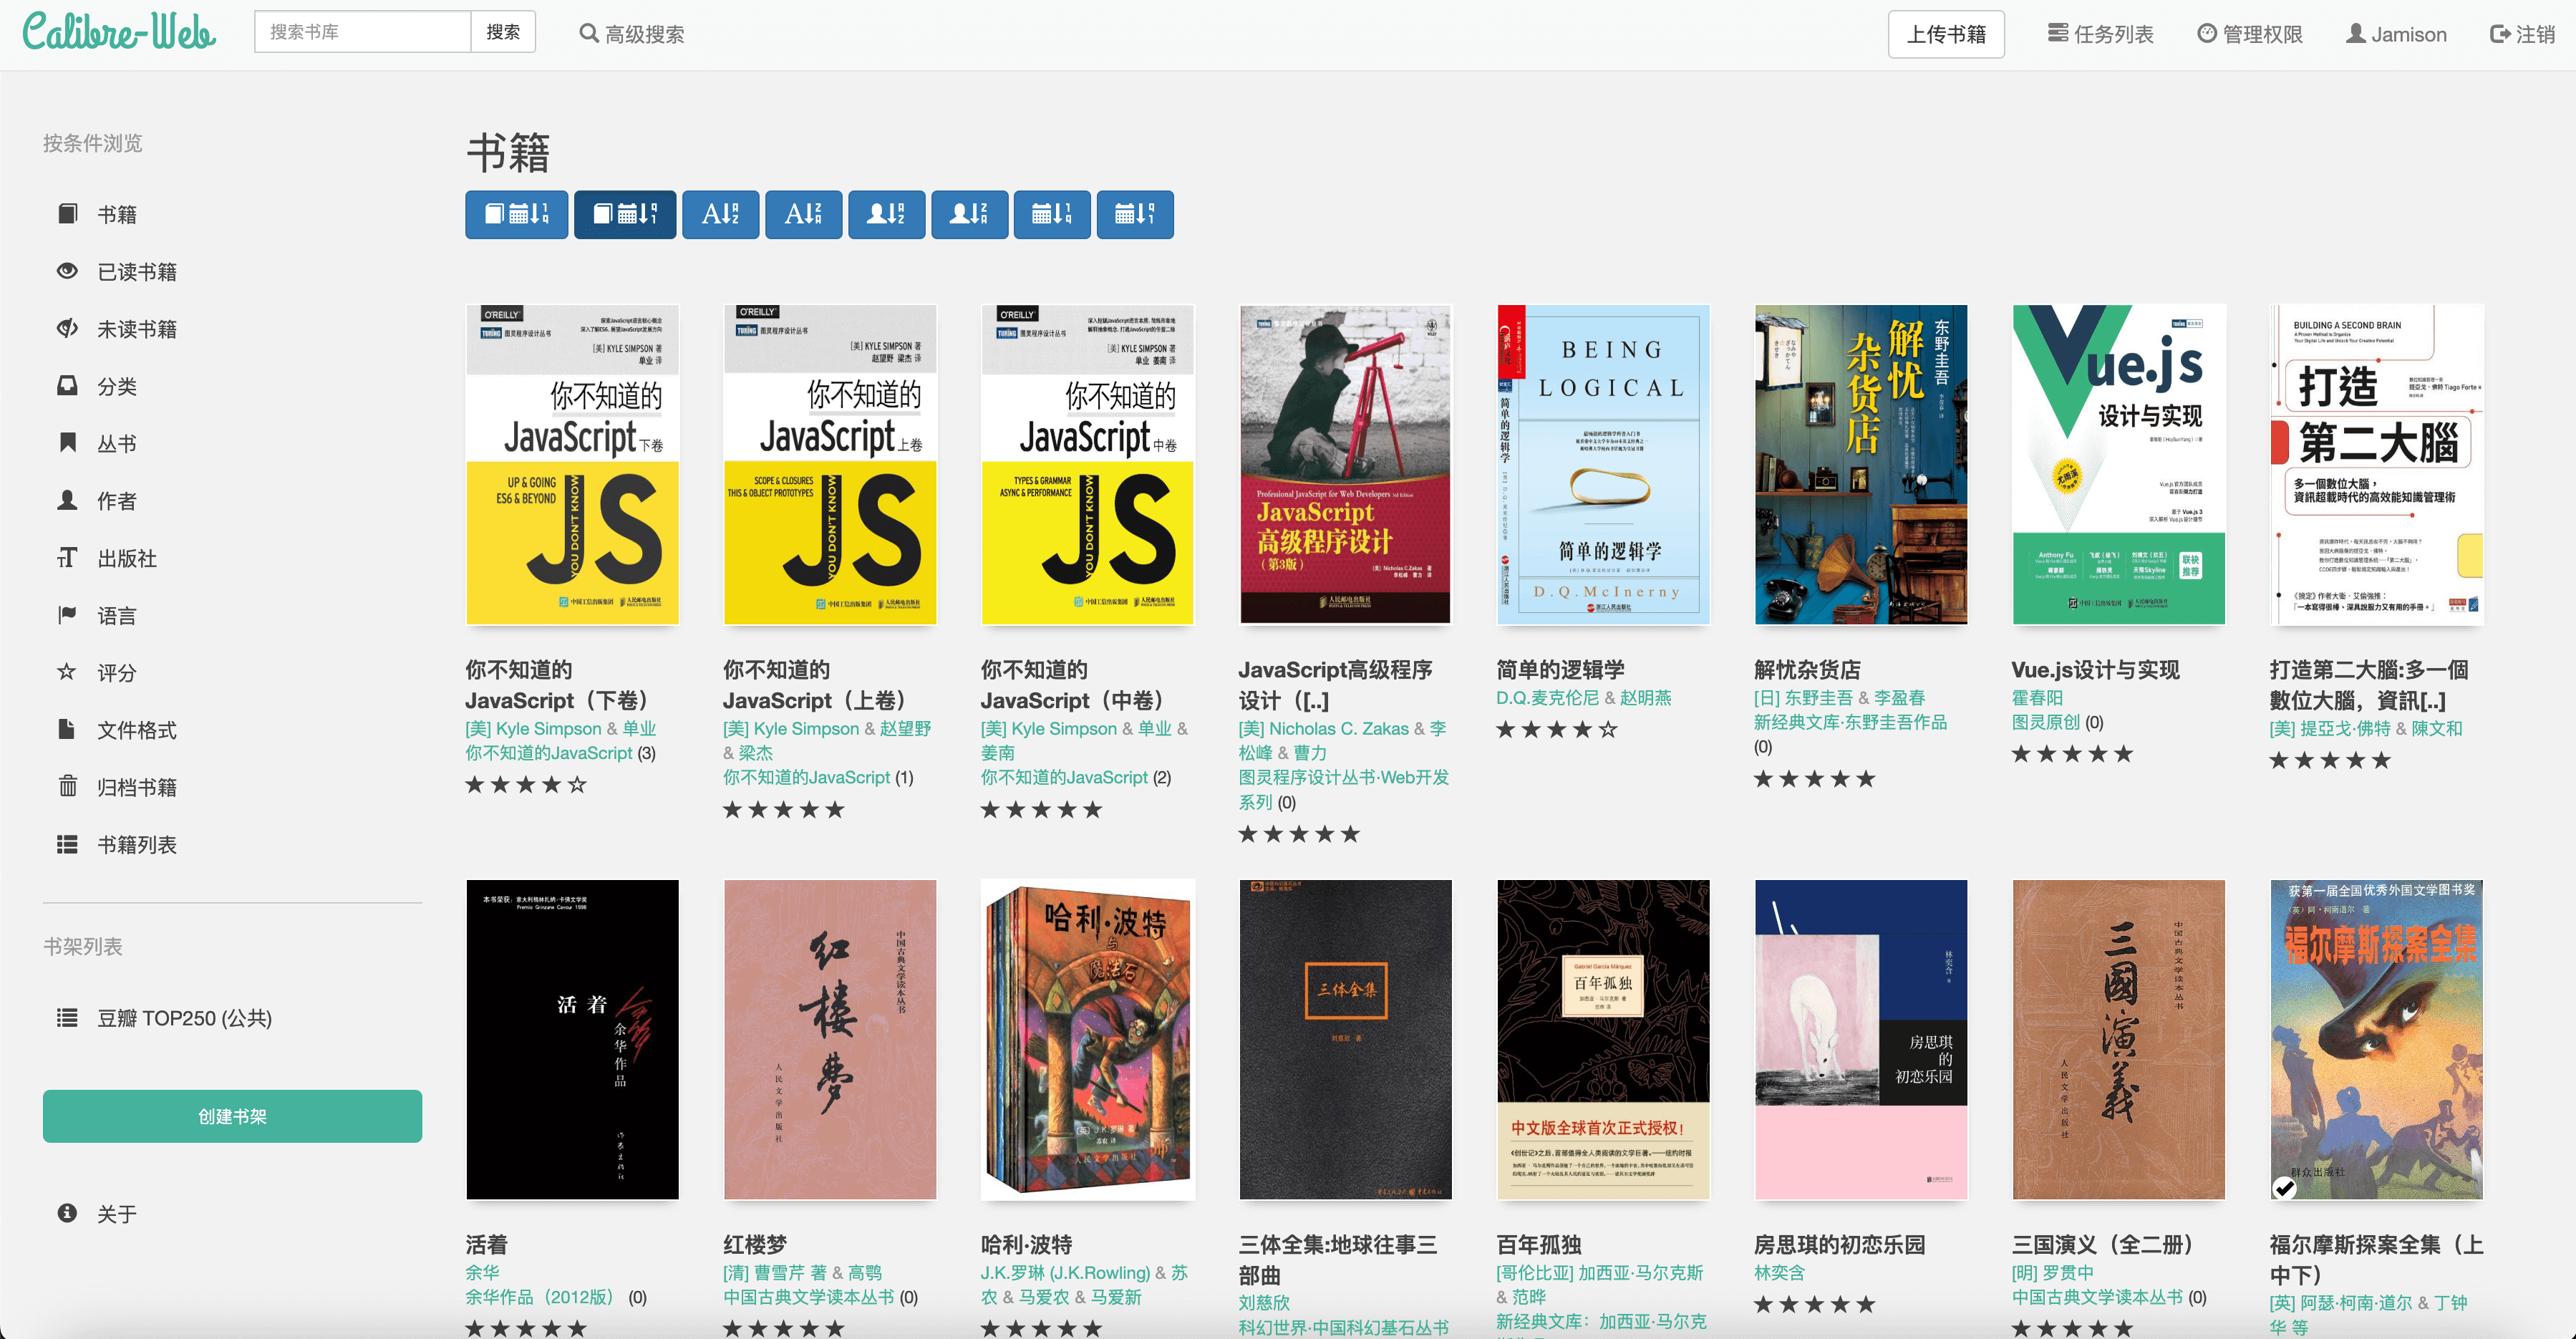Open 管理权限 admin settings
This screenshot has height=1339, width=2576.
[x=2250, y=34]
